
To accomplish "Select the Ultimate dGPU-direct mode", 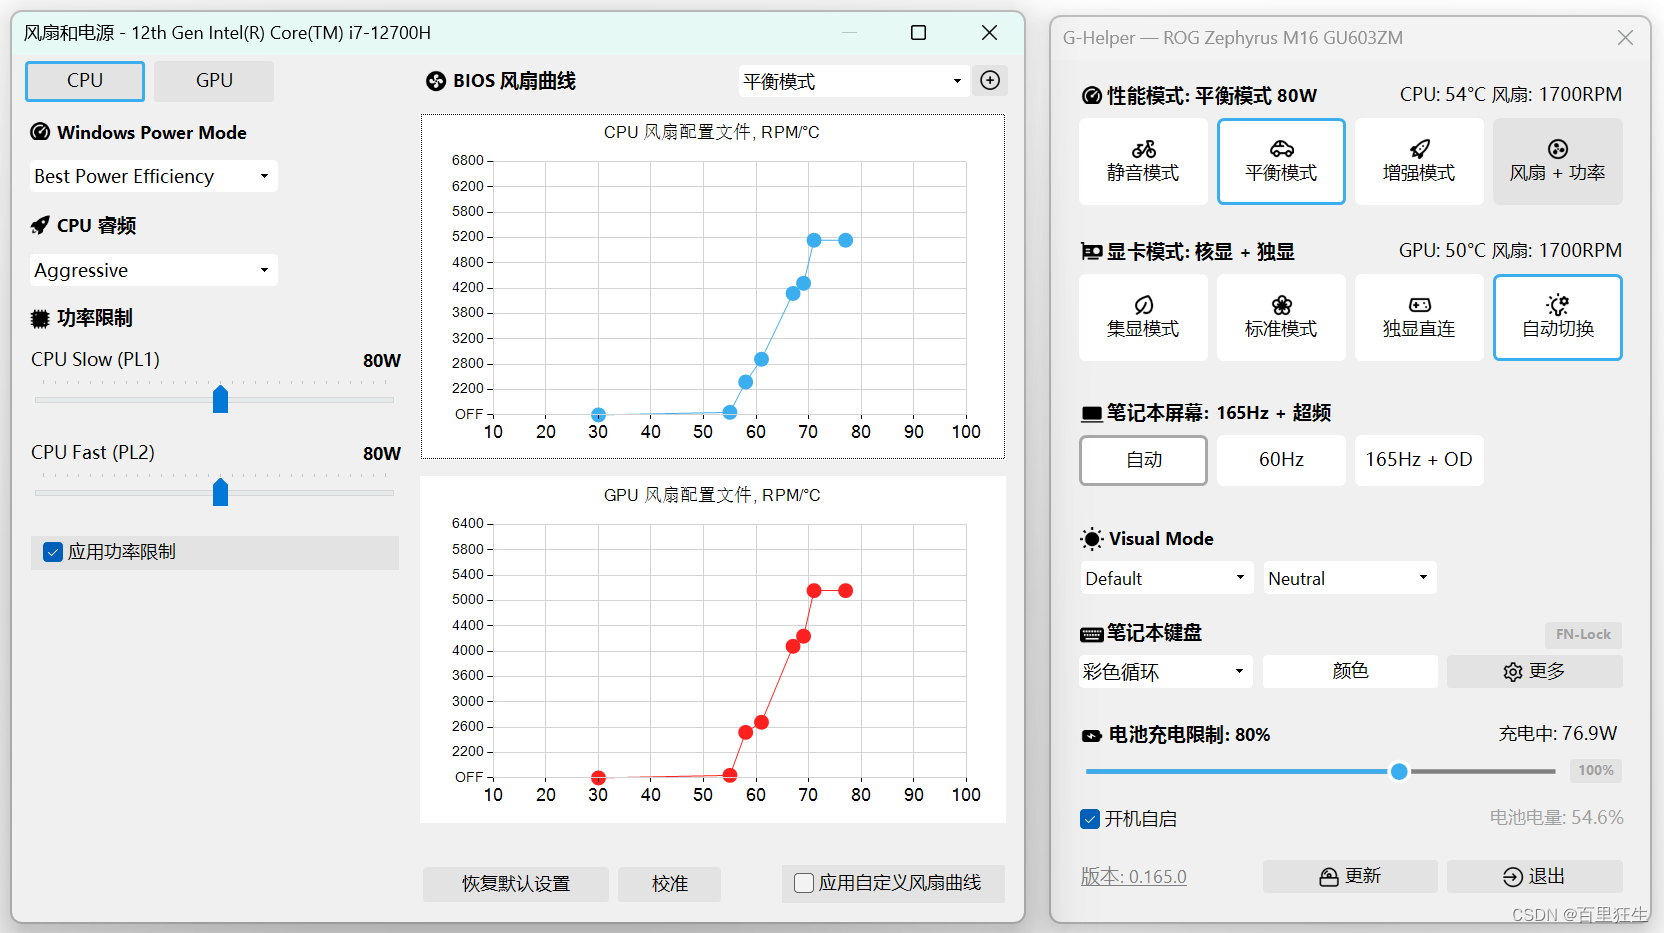I will coord(1419,318).
